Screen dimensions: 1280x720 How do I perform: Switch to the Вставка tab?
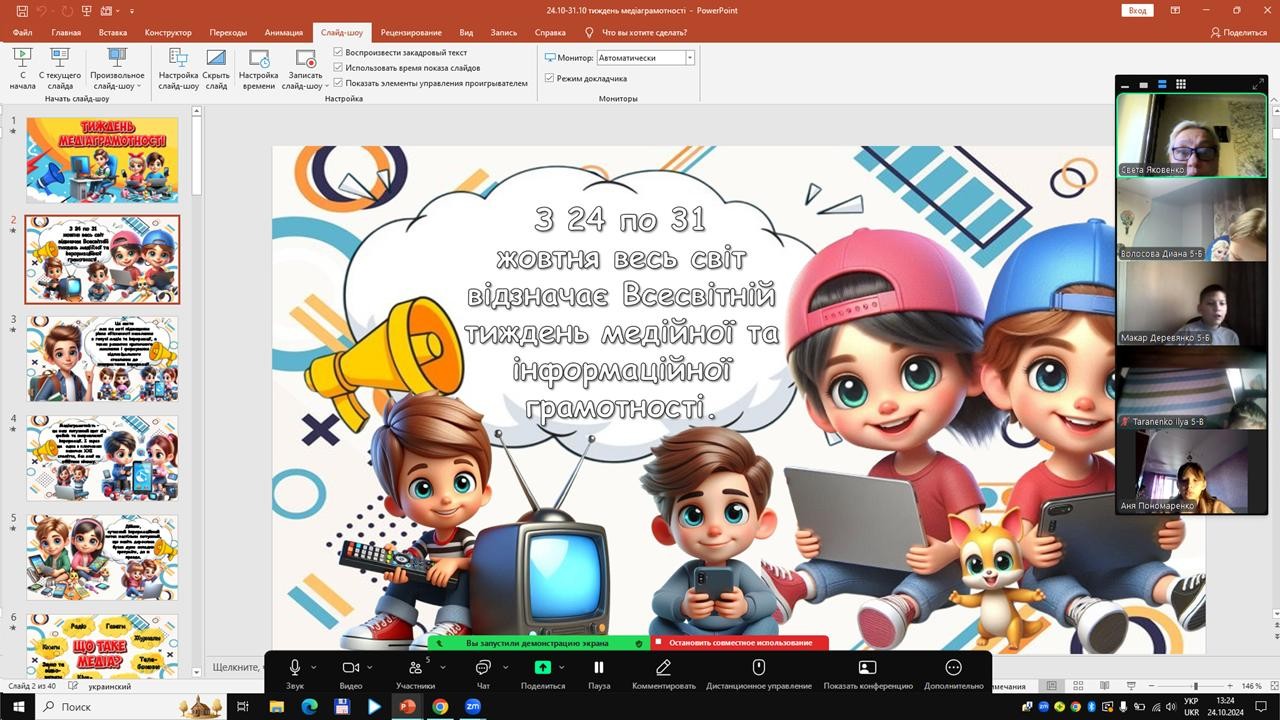113,32
